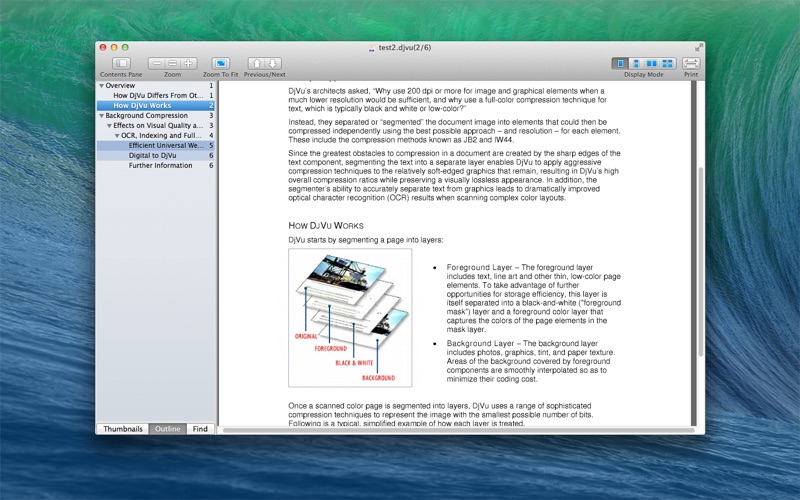The image size is (800, 500).
Task: Switch to the Find tab
Action: pos(201,429)
